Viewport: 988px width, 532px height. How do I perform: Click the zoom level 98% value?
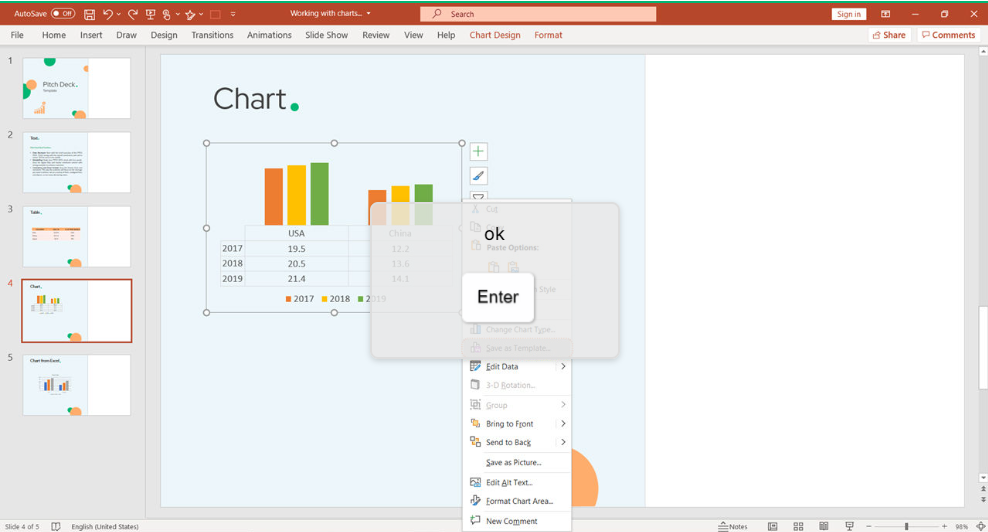click(962, 526)
